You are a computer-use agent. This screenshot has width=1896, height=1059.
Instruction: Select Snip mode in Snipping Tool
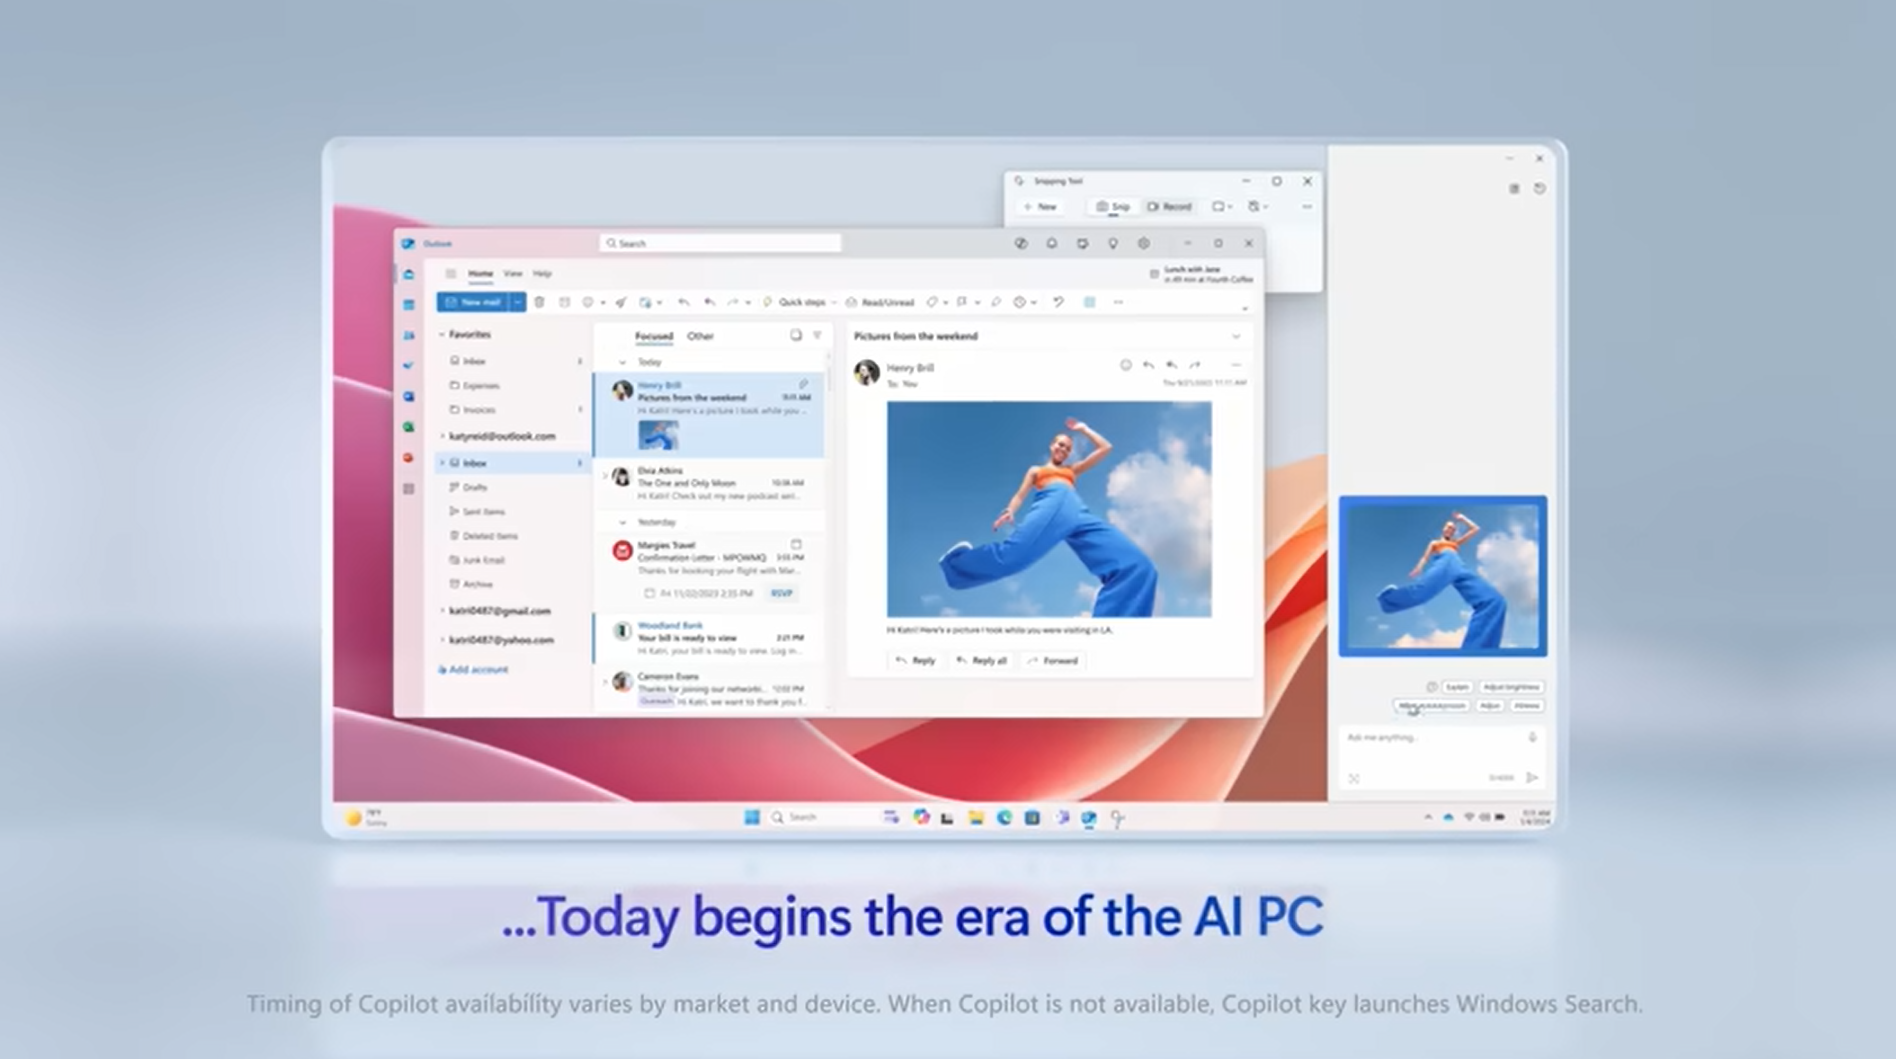tap(1113, 206)
